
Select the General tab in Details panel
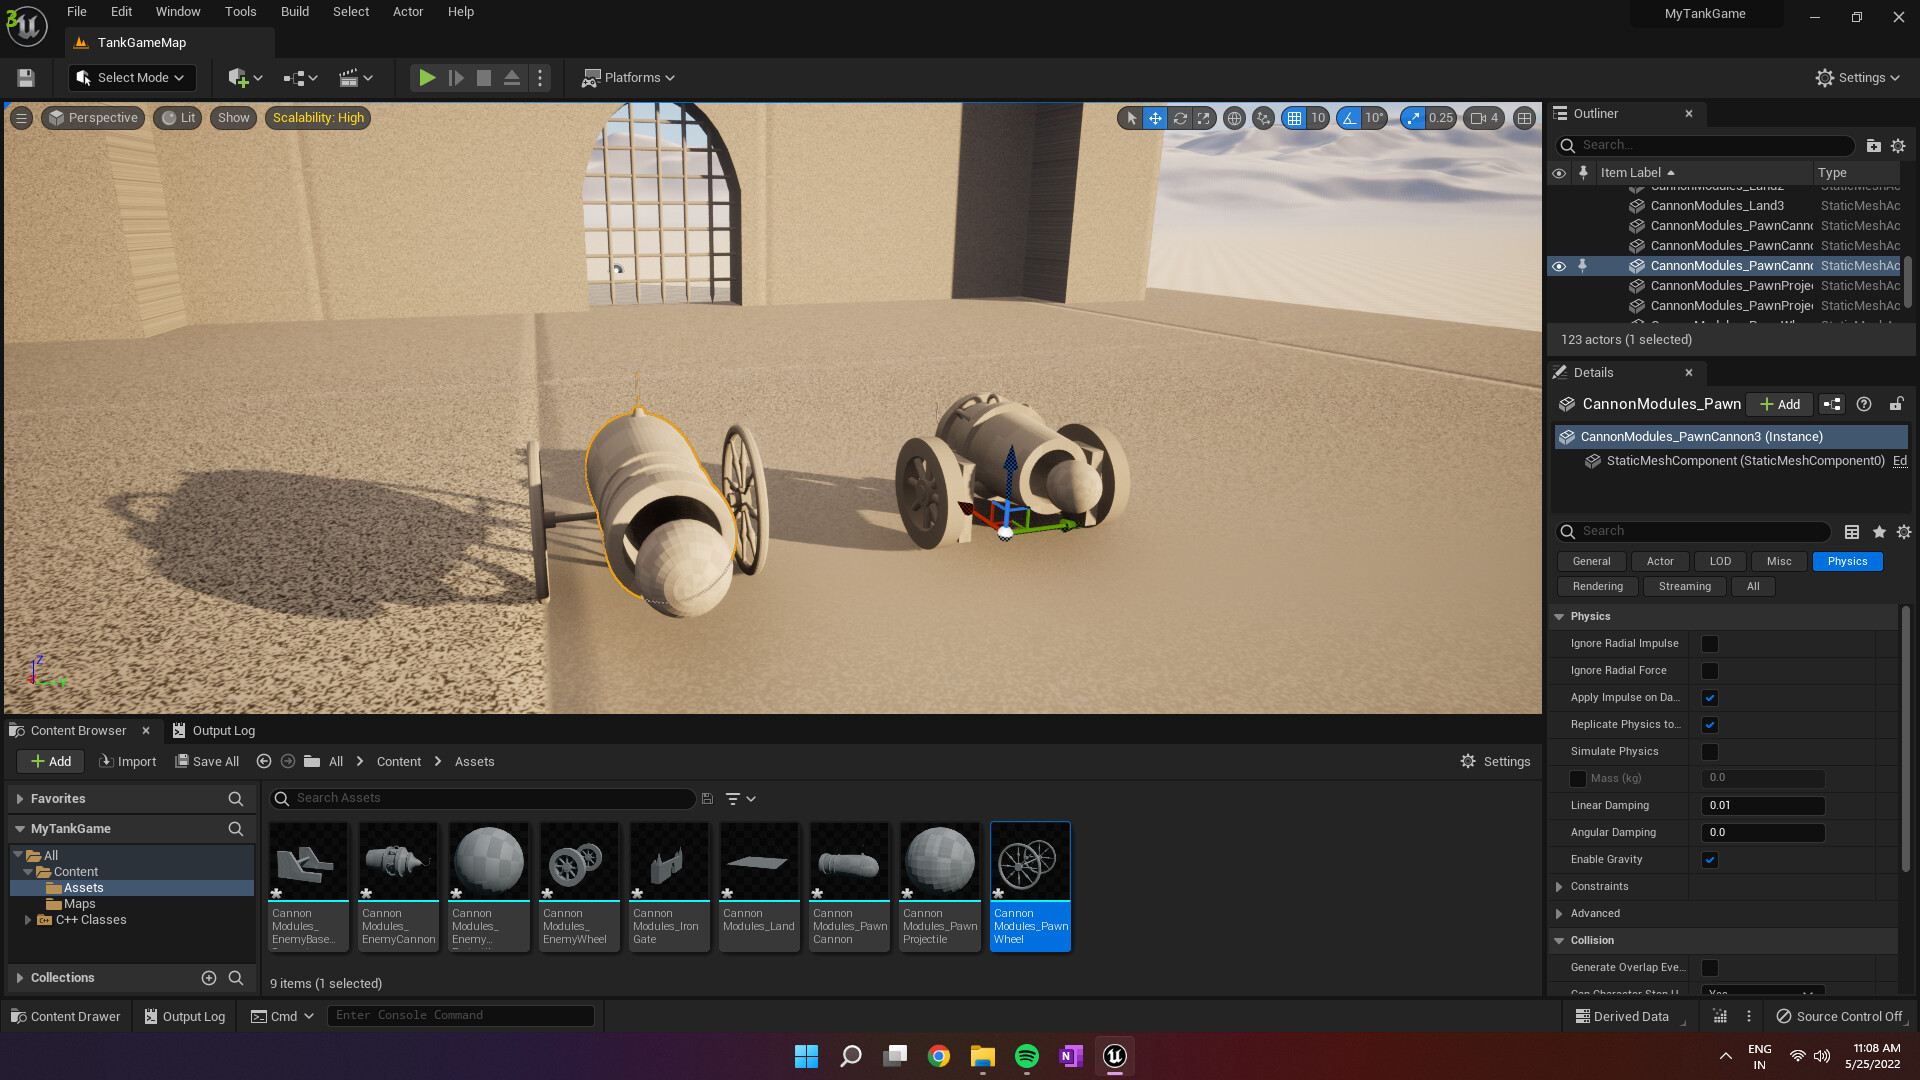pos(1592,560)
